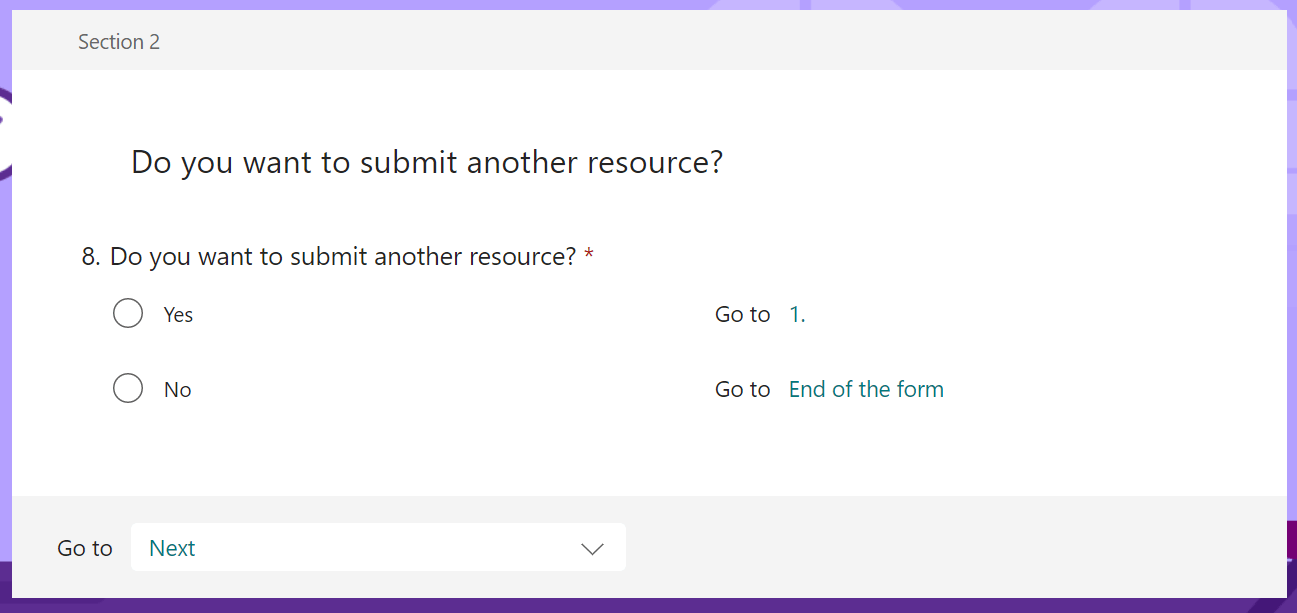This screenshot has height=613, width=1297.
Task: Click the chevron arrow beside Next
Action: [592, 548]
